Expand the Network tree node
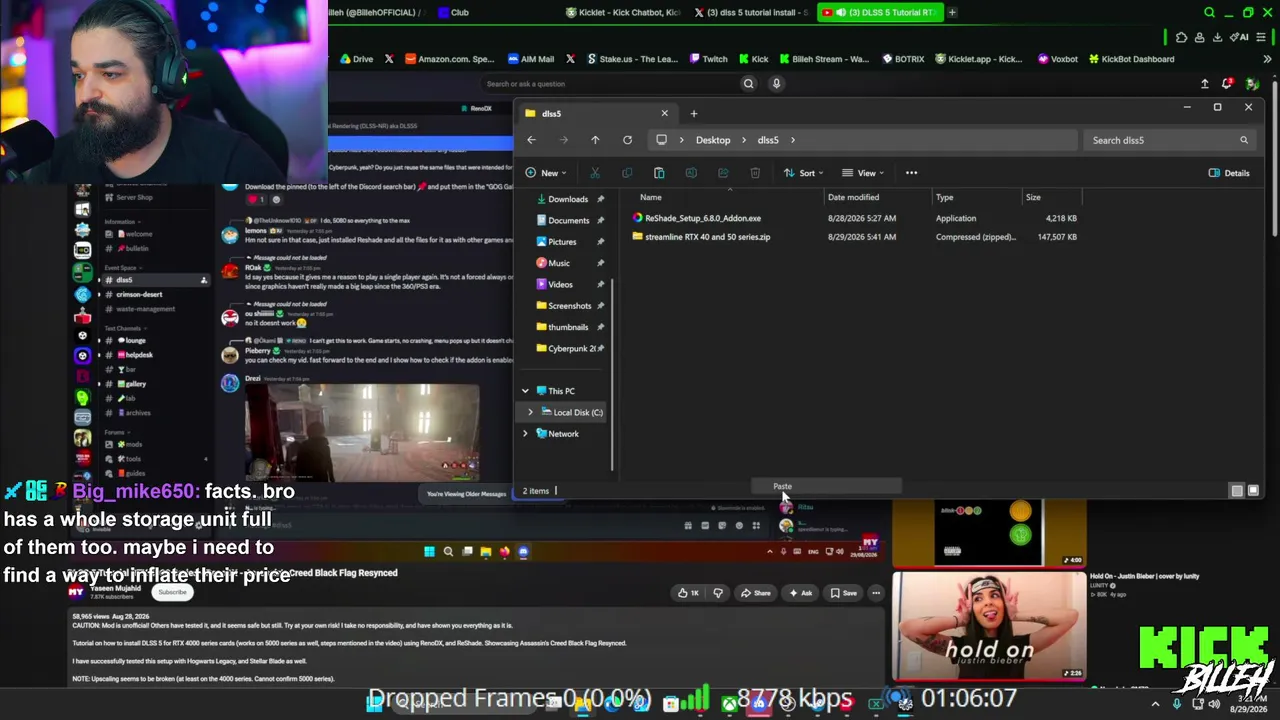This screenshot has height=720, width=1280. [x=525, y=434]
